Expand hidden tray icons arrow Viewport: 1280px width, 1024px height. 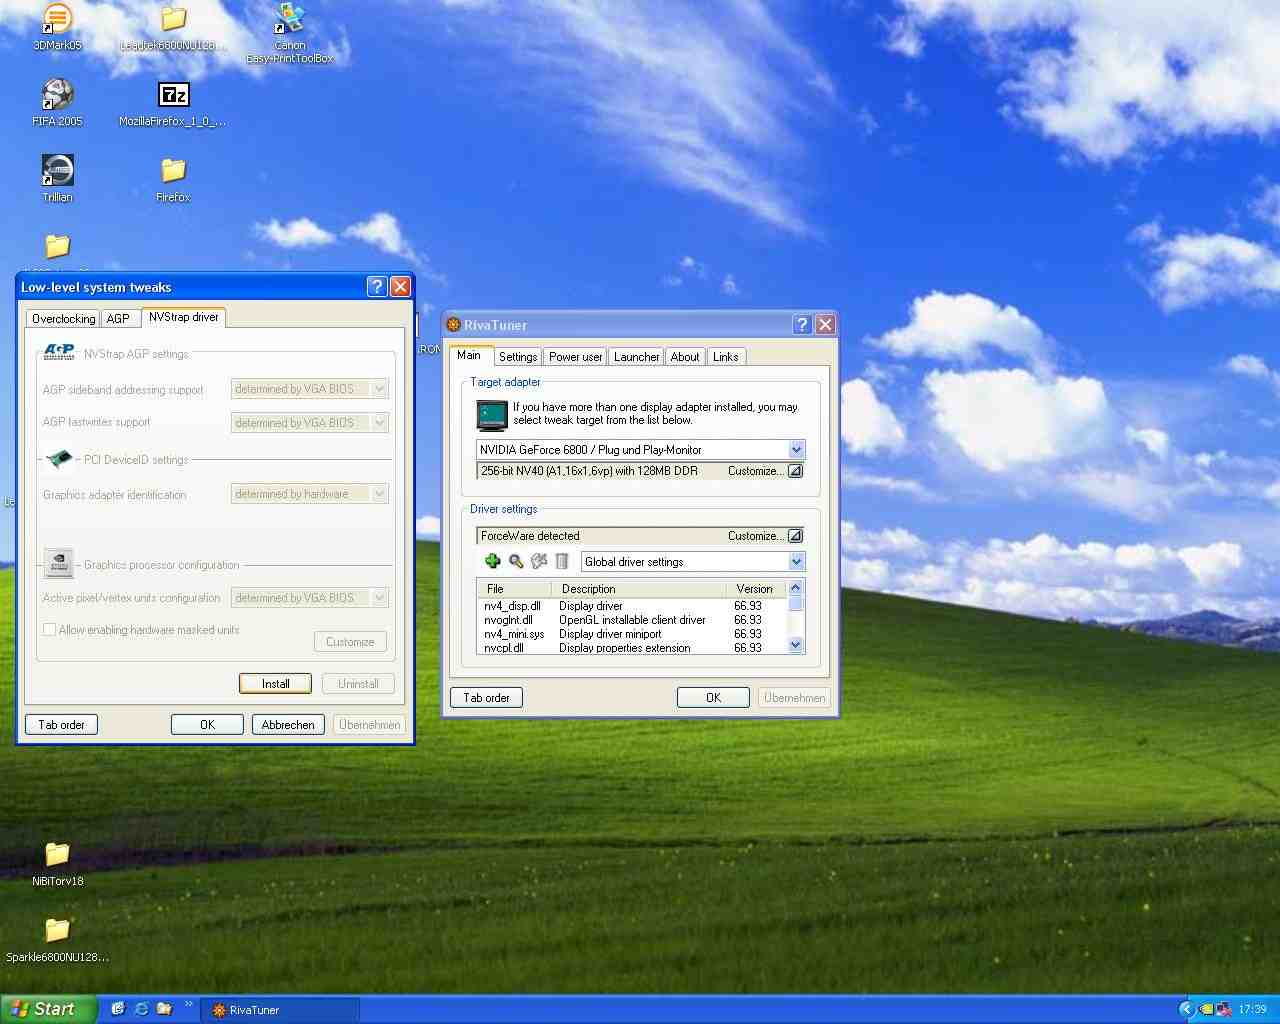tap(1186, 1009)
